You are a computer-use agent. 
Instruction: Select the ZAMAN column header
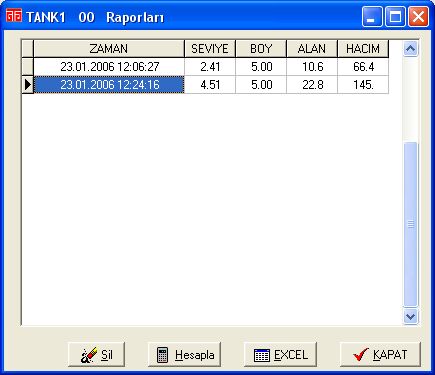[x=109, y=49]
